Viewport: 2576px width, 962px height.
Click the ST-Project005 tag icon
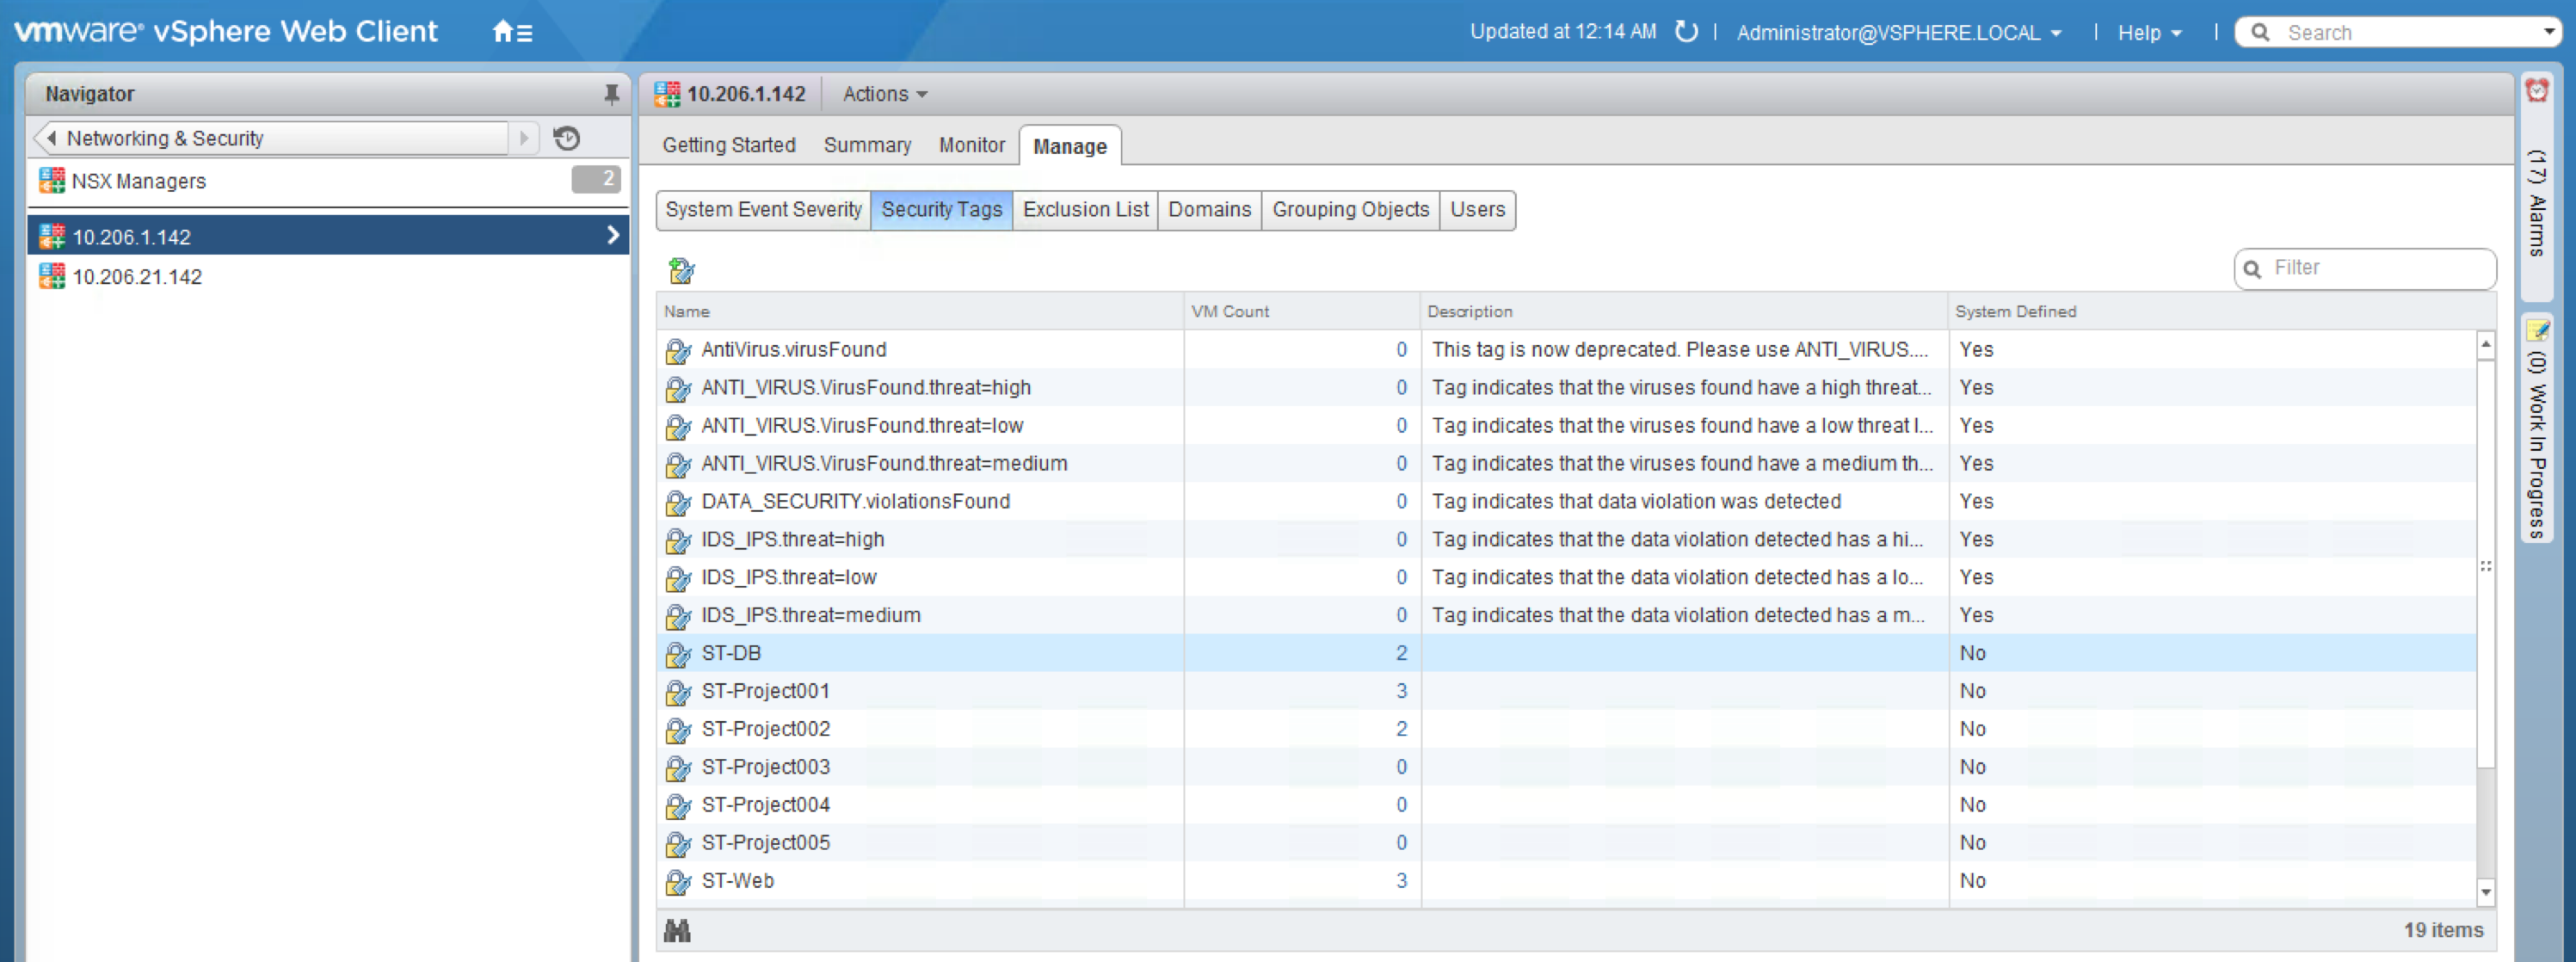[x=678, y=844]
